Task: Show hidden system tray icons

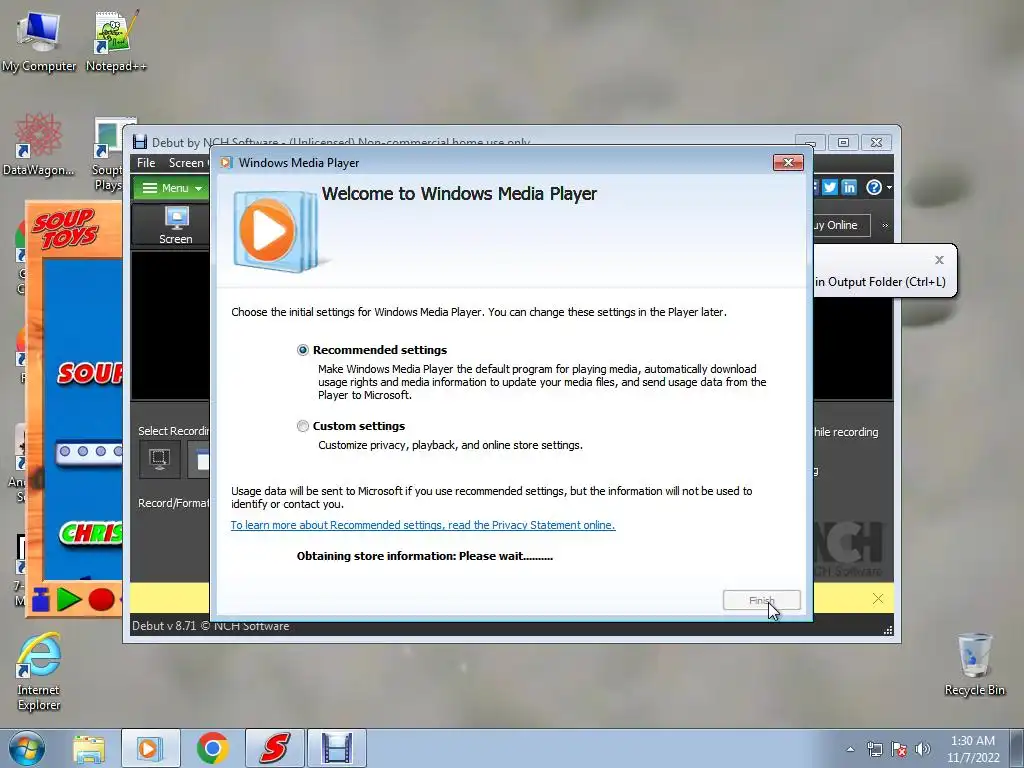Action: [850, 750]
